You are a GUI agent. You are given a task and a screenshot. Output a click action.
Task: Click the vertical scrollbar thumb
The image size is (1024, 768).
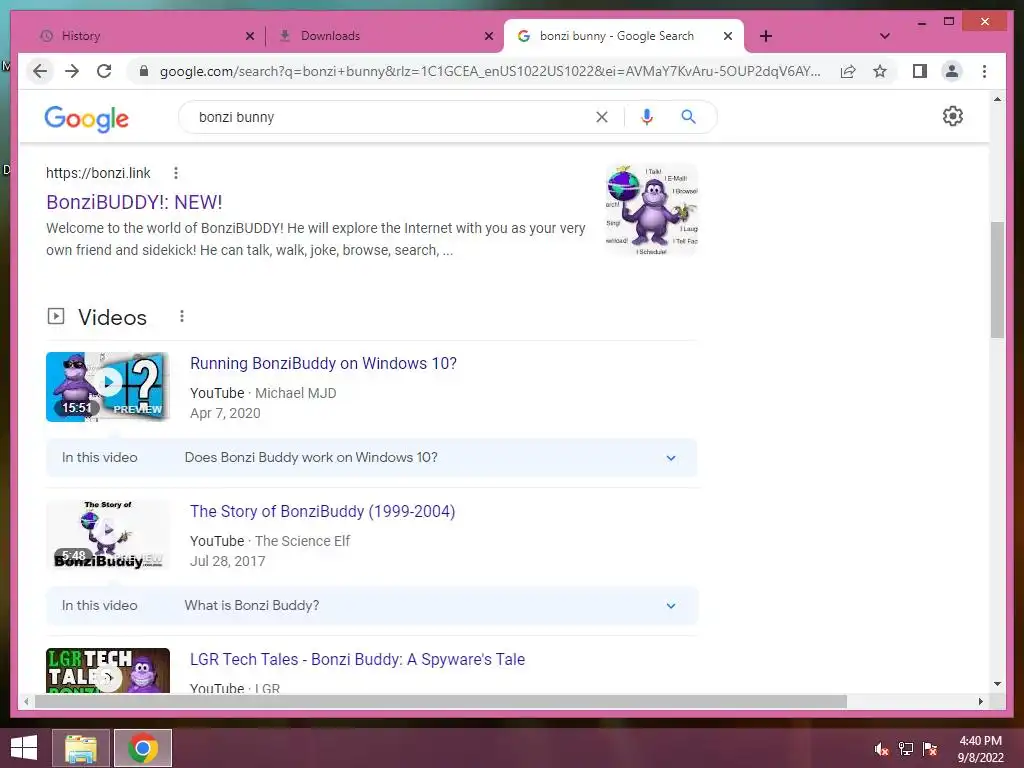point(997,280)
